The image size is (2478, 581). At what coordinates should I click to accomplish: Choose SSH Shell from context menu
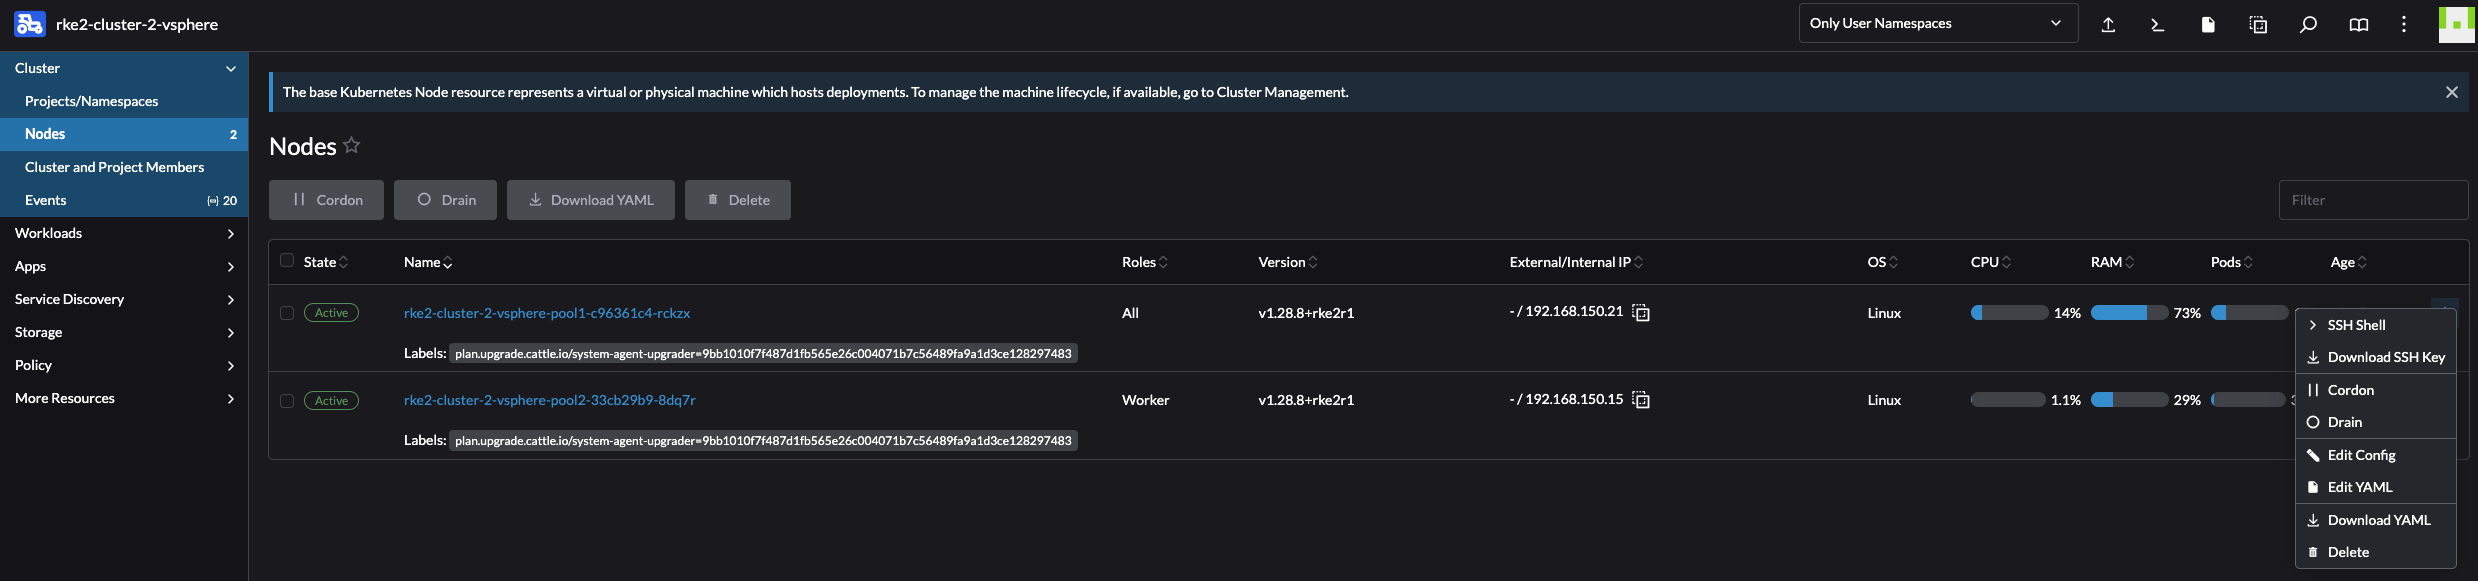click(x=2376, y=325)
